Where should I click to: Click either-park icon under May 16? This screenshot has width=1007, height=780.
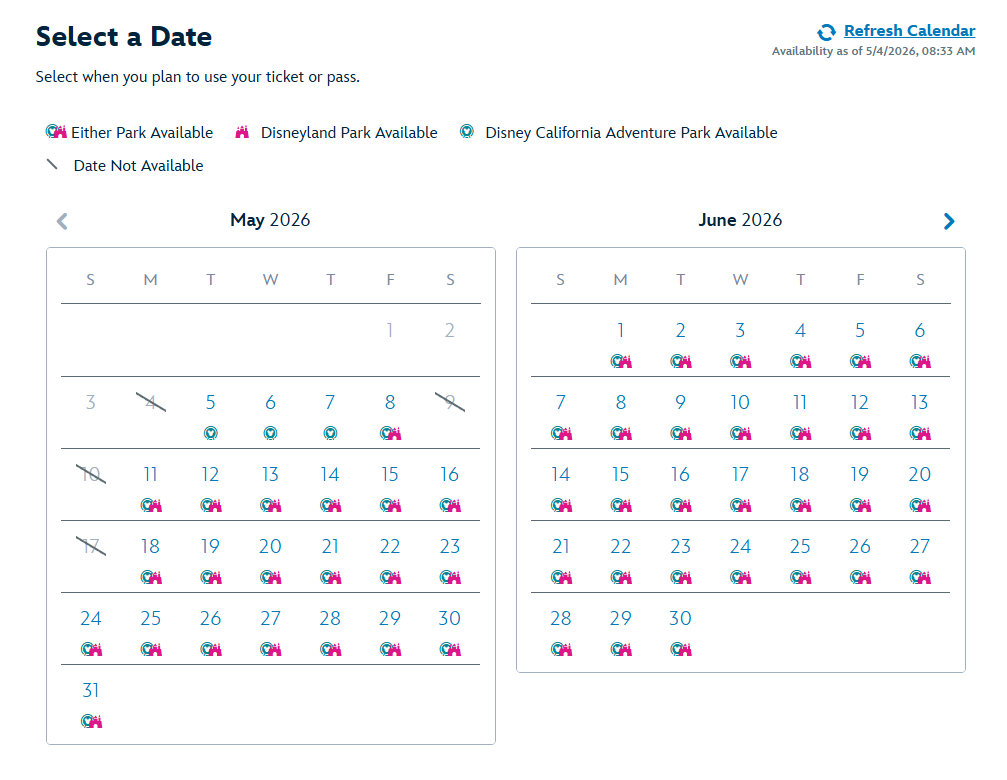click(450, 505)
